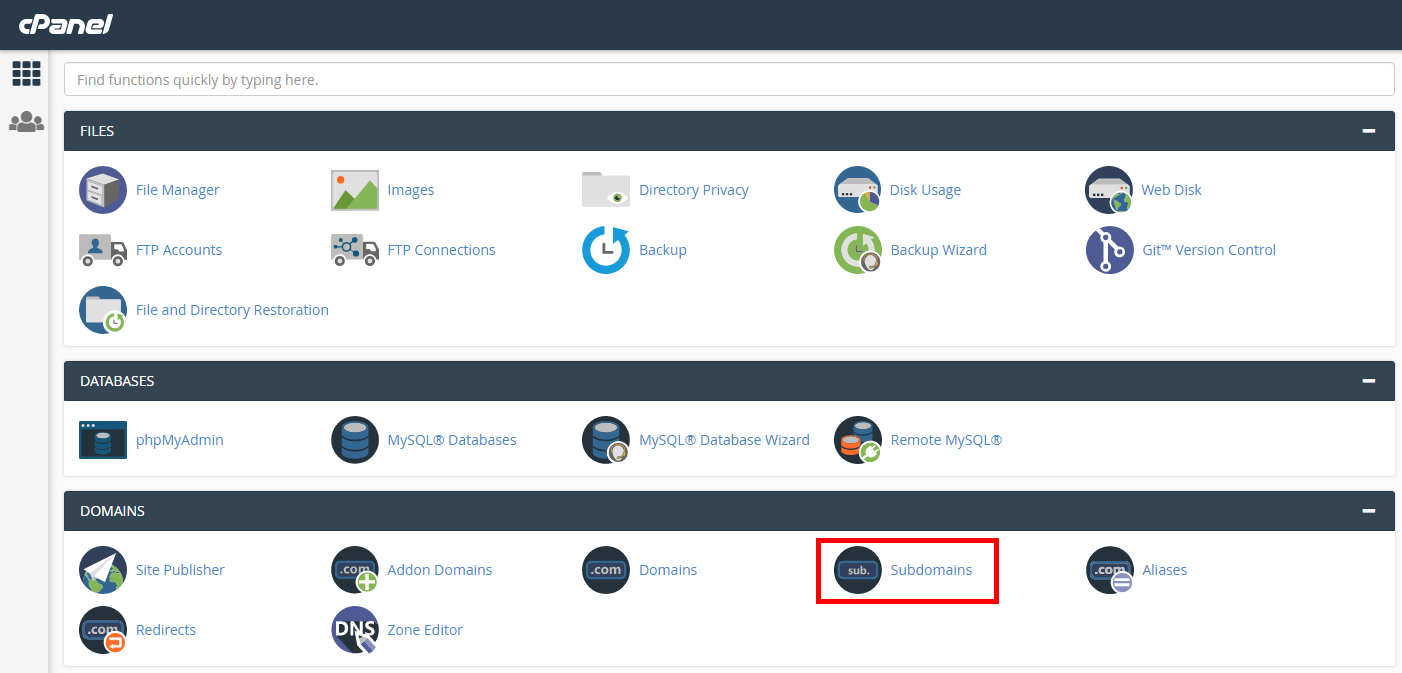Screen dimensions: 1402x673
Task: Click the Web Disk link
Action: click(1172, 190)
